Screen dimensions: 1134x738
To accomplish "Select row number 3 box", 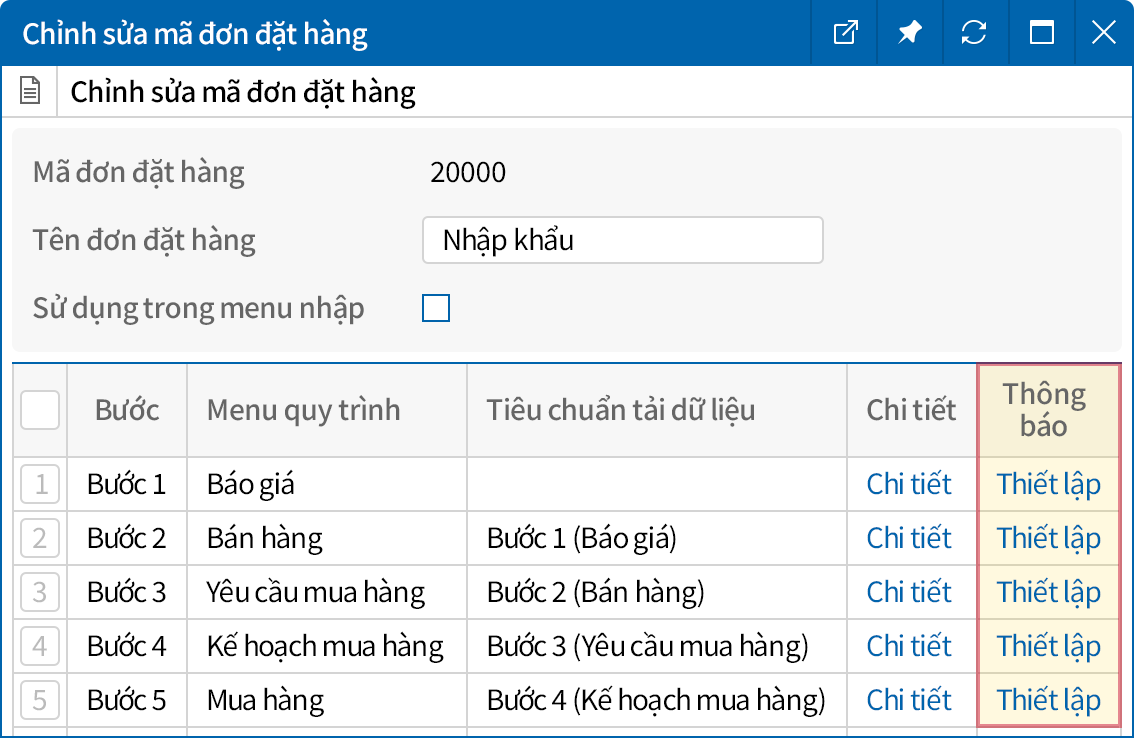I will click(40, 593).
